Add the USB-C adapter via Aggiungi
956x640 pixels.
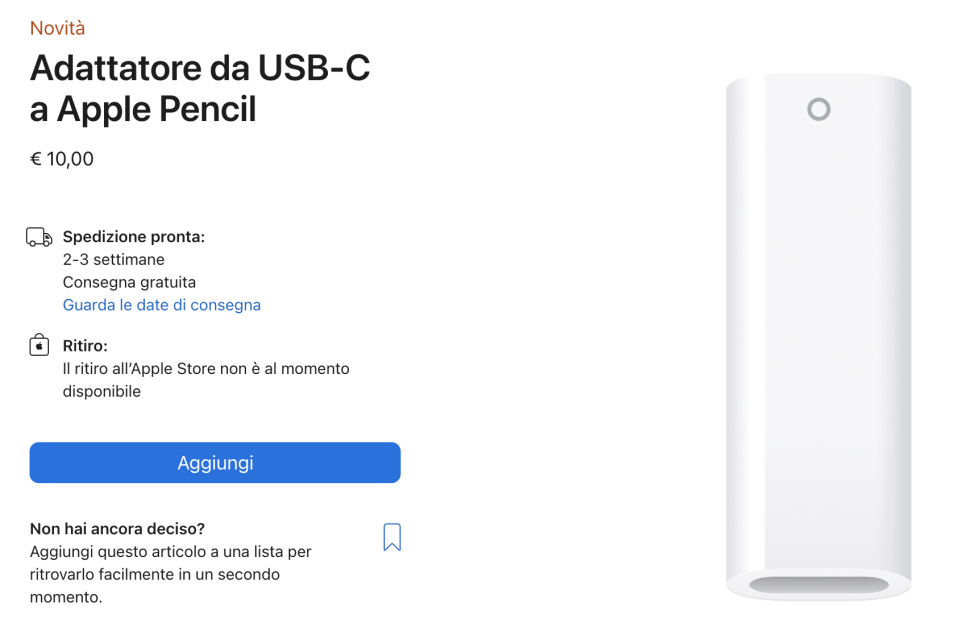point(214,462)
